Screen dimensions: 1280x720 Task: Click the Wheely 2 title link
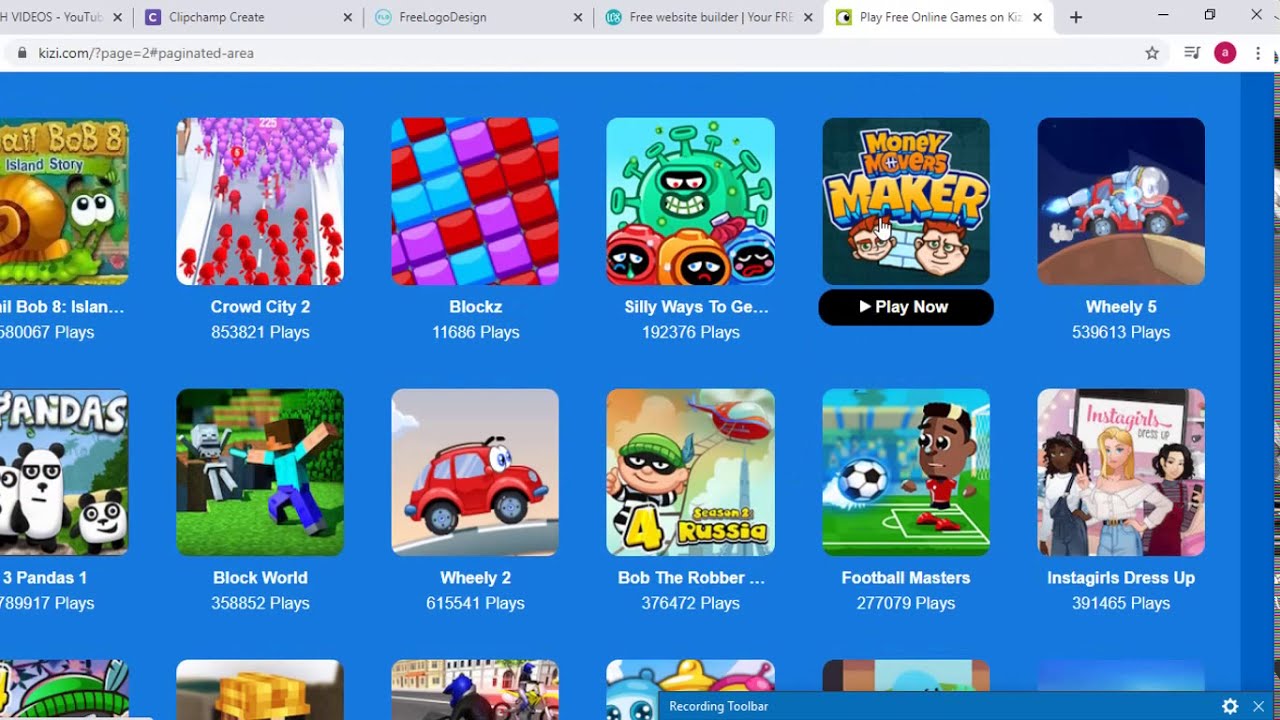[475, 578]
